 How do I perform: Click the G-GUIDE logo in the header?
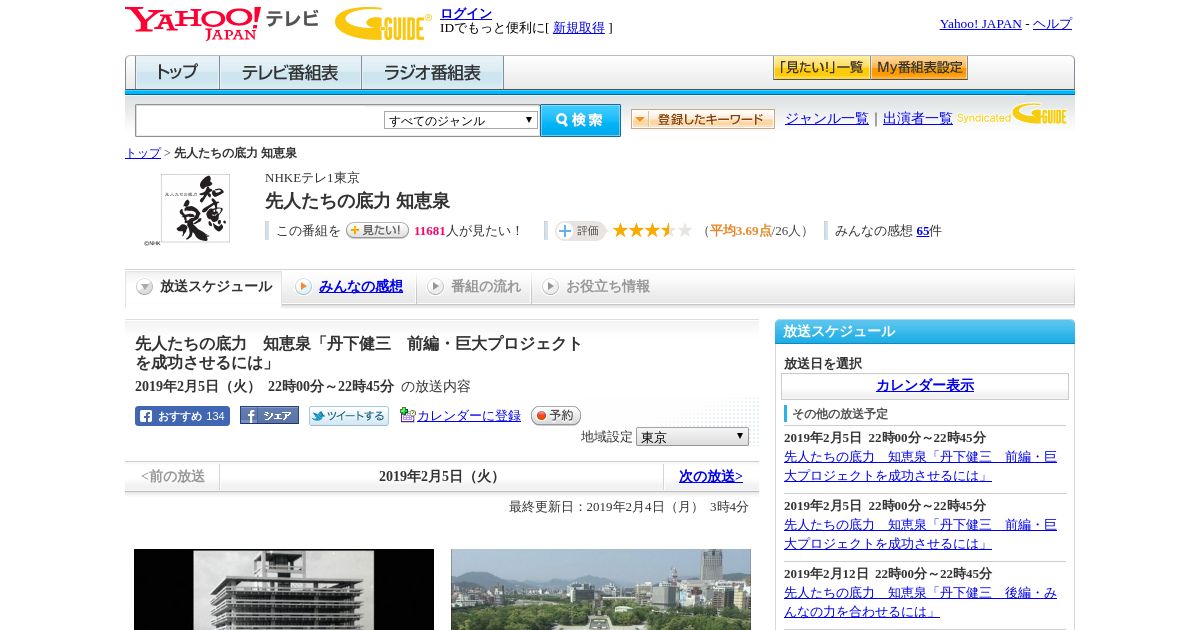pos(383,23)
